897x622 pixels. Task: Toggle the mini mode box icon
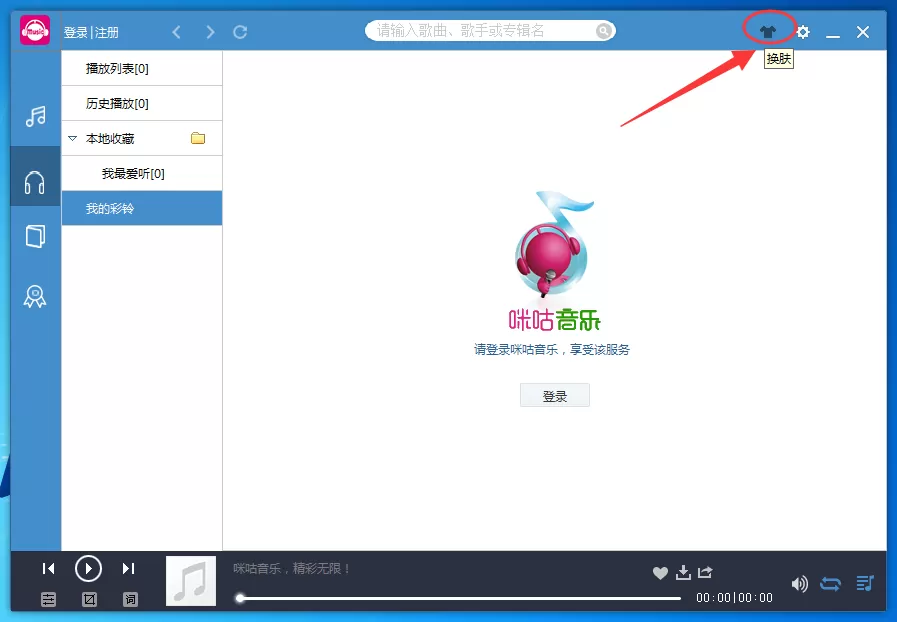tap(89, 599)
